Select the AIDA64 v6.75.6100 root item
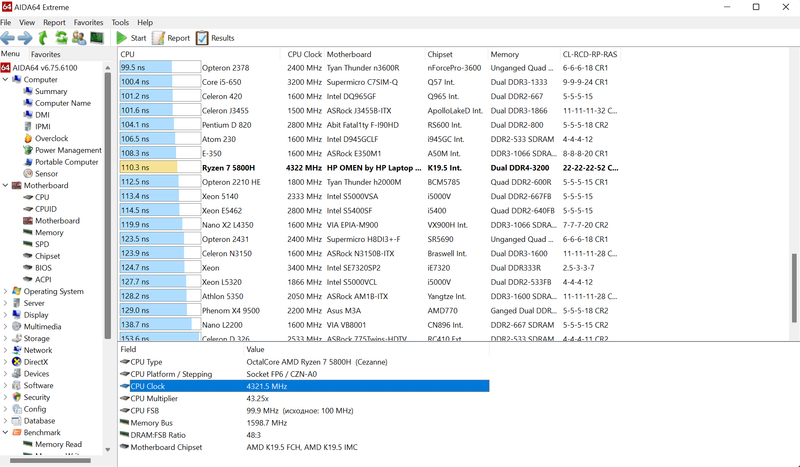800x467 pixels. tap(39, 68)
